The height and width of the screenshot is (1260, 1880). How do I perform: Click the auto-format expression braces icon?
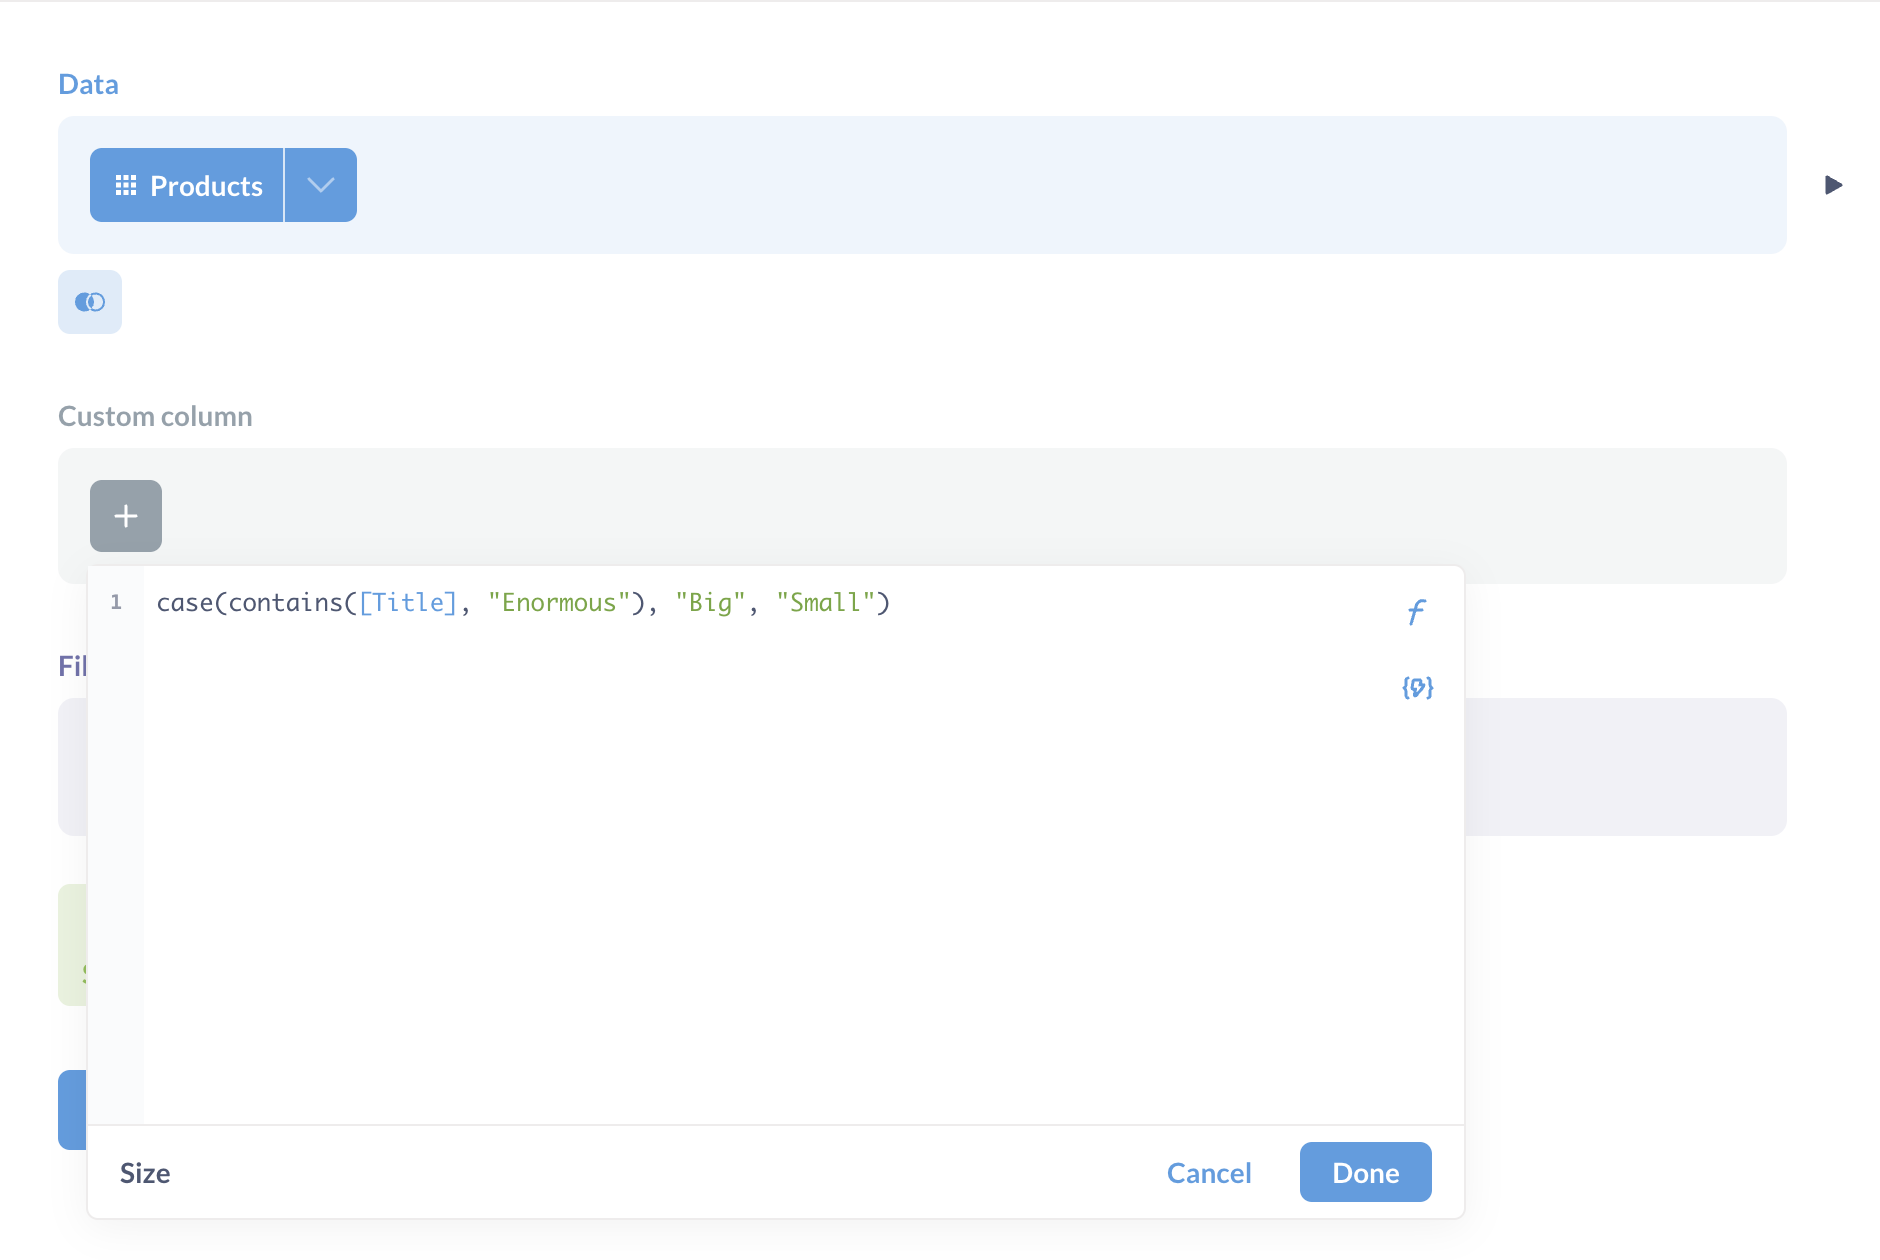(1417, 687)
